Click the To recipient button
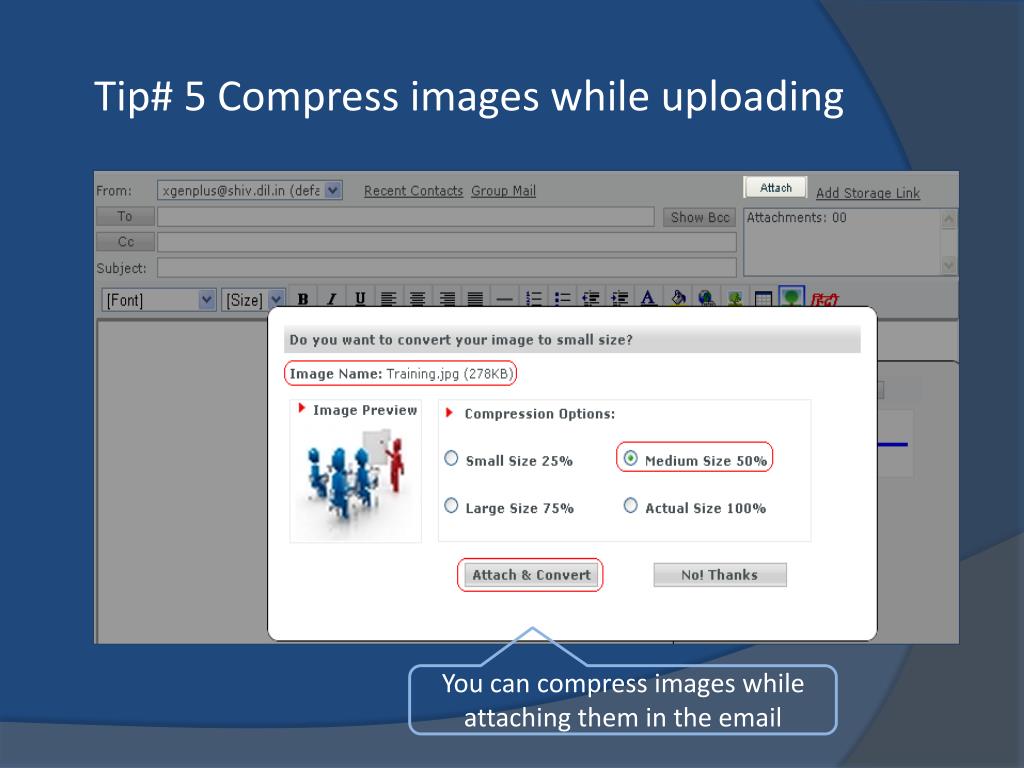This screenshot has height=768, width=1024. click(125, 216)
